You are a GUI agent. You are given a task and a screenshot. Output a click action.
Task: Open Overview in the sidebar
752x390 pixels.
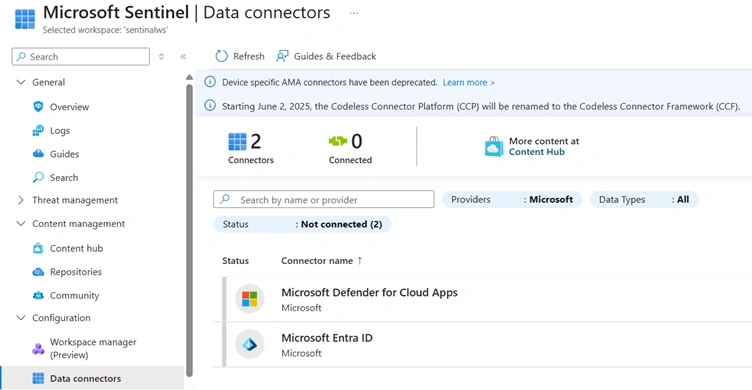coord(70,107)
